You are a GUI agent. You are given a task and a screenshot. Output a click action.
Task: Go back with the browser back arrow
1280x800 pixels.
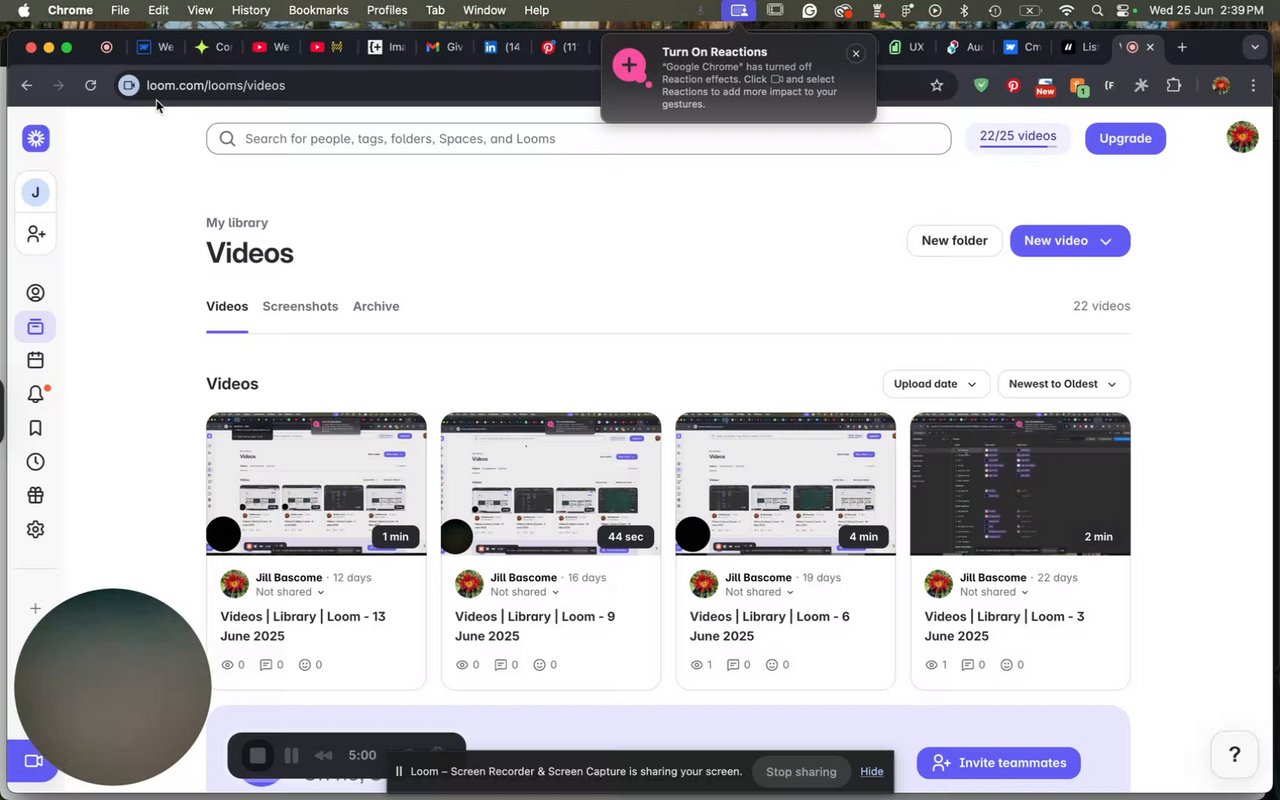(x=27, y=86)
